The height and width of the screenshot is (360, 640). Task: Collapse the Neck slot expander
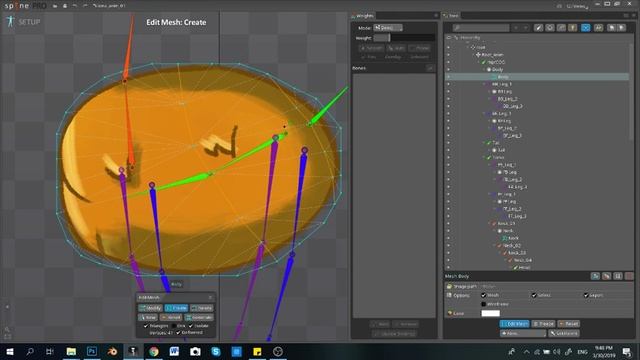click(x=495, y=231)
